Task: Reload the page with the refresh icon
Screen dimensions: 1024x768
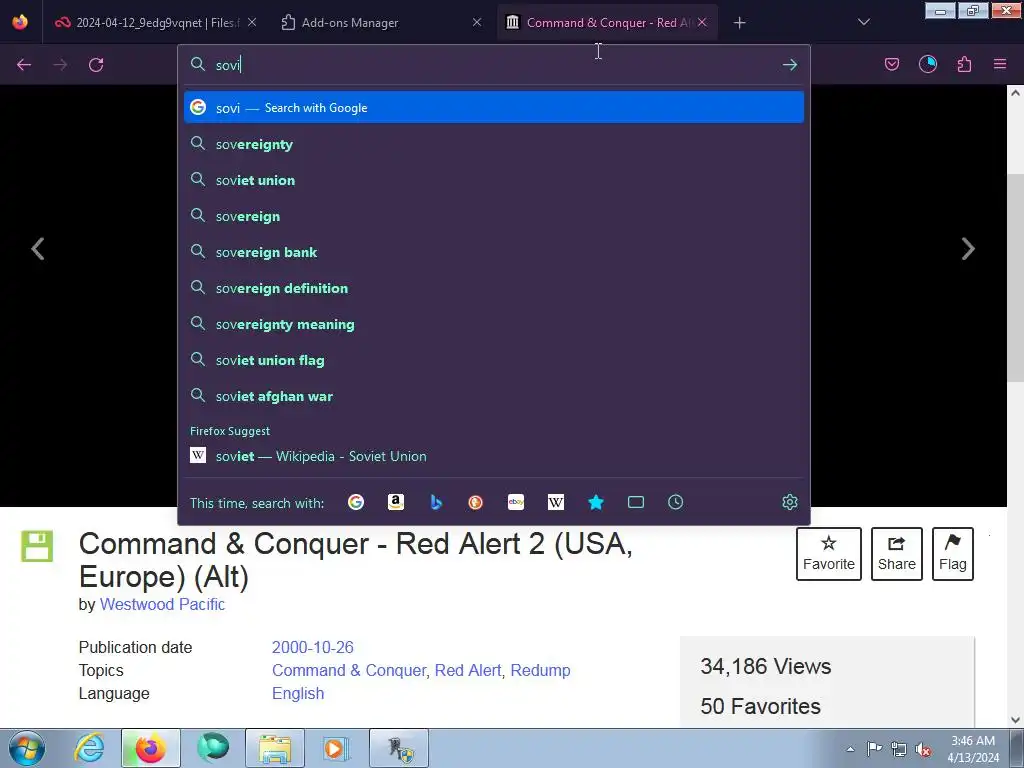Action: pyautogui.click(x=96, y=65)
